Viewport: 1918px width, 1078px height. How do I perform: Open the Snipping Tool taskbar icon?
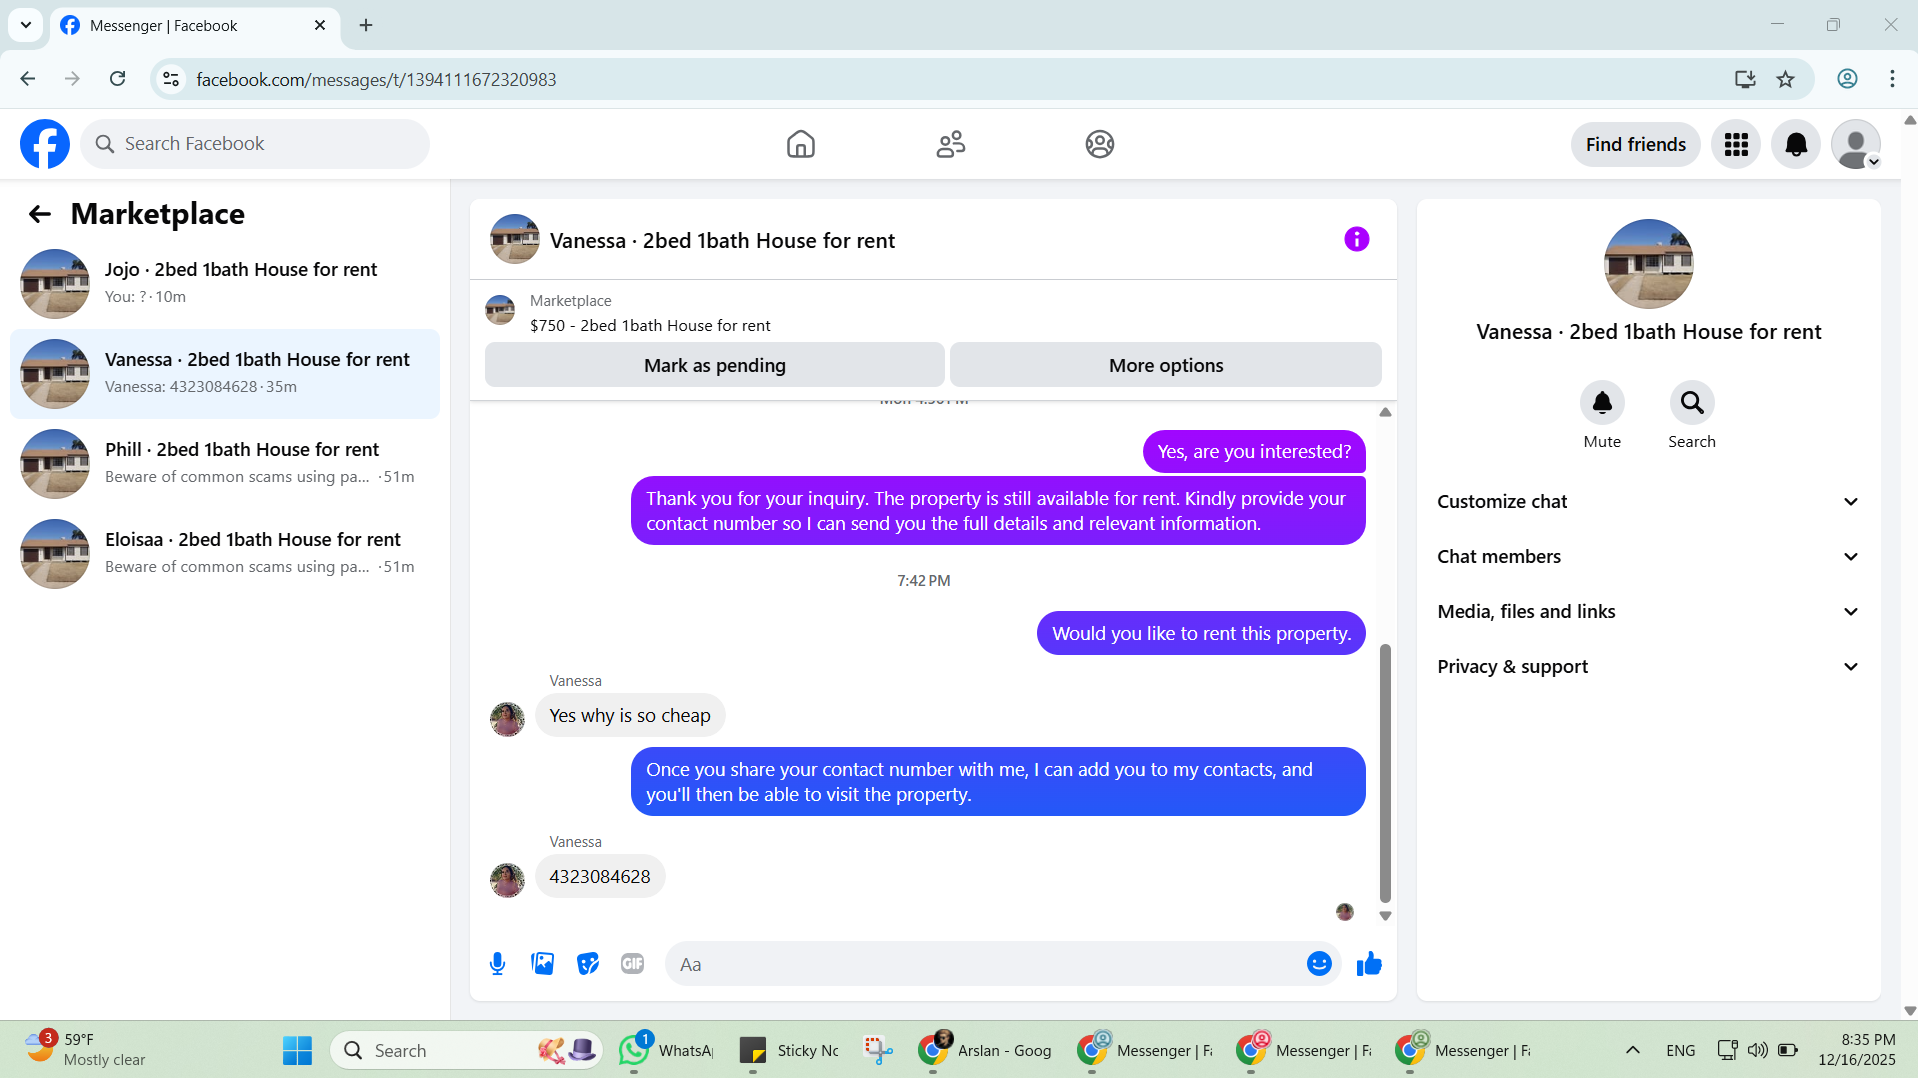coord(878,1050)
